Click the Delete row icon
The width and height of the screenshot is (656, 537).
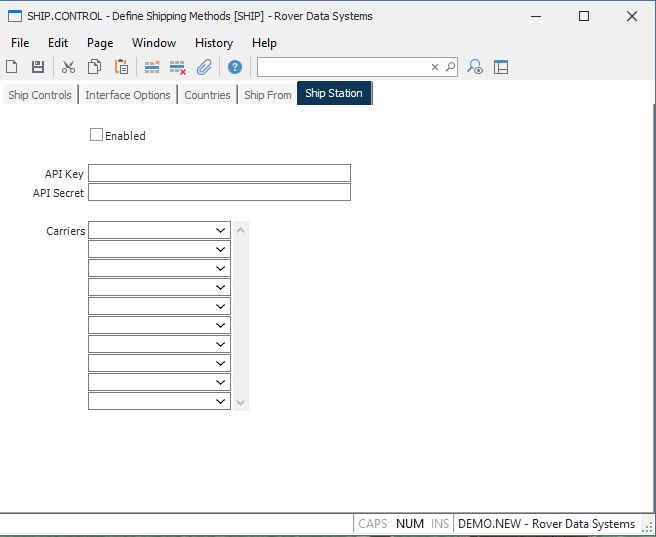(178, 67)
